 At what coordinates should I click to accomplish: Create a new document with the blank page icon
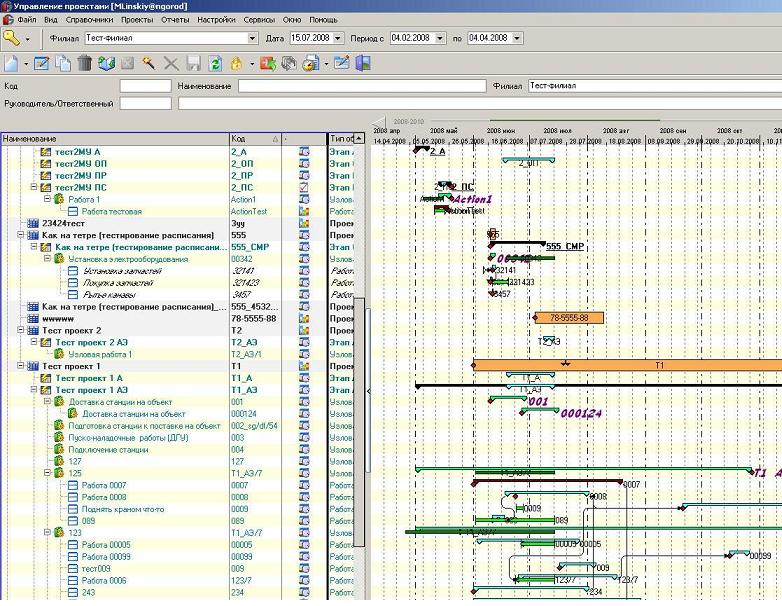11,63
